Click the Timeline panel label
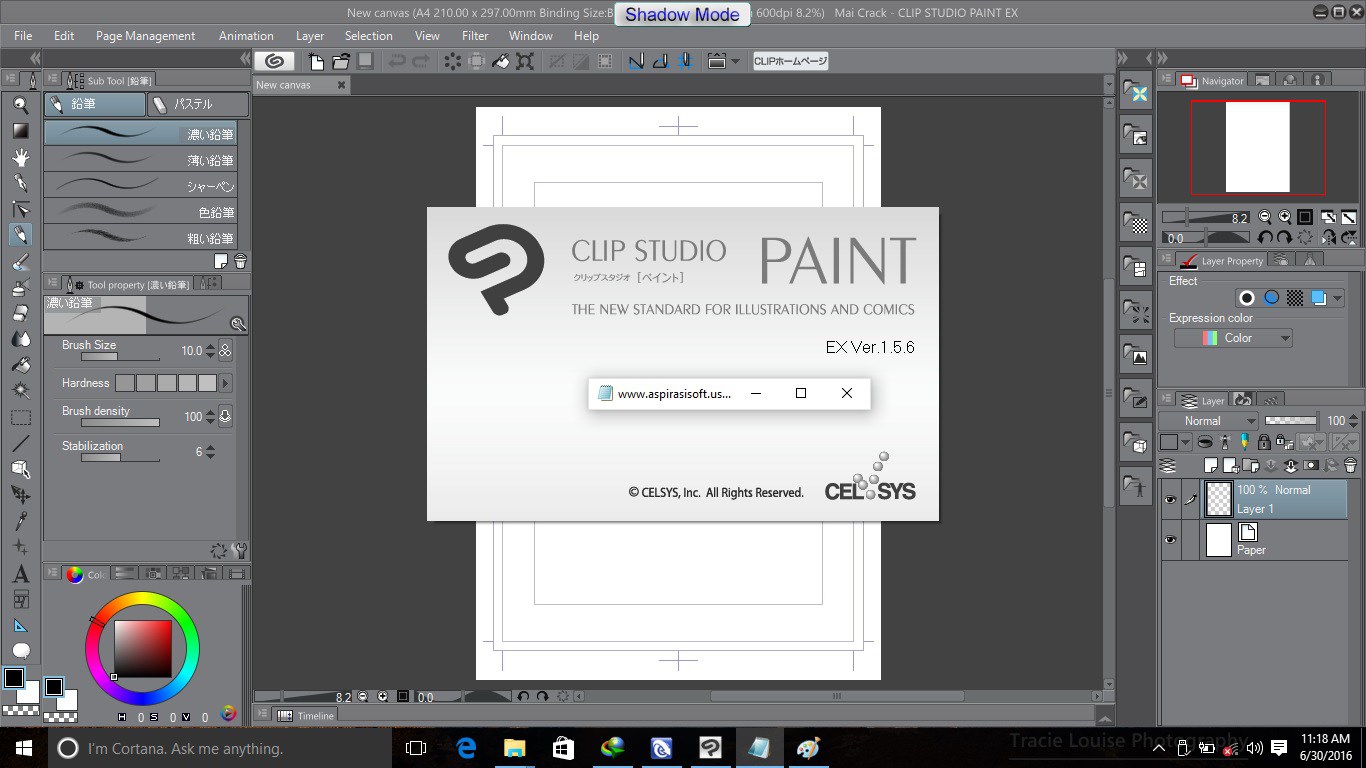 pyautogui.click(x=315, y=716)
